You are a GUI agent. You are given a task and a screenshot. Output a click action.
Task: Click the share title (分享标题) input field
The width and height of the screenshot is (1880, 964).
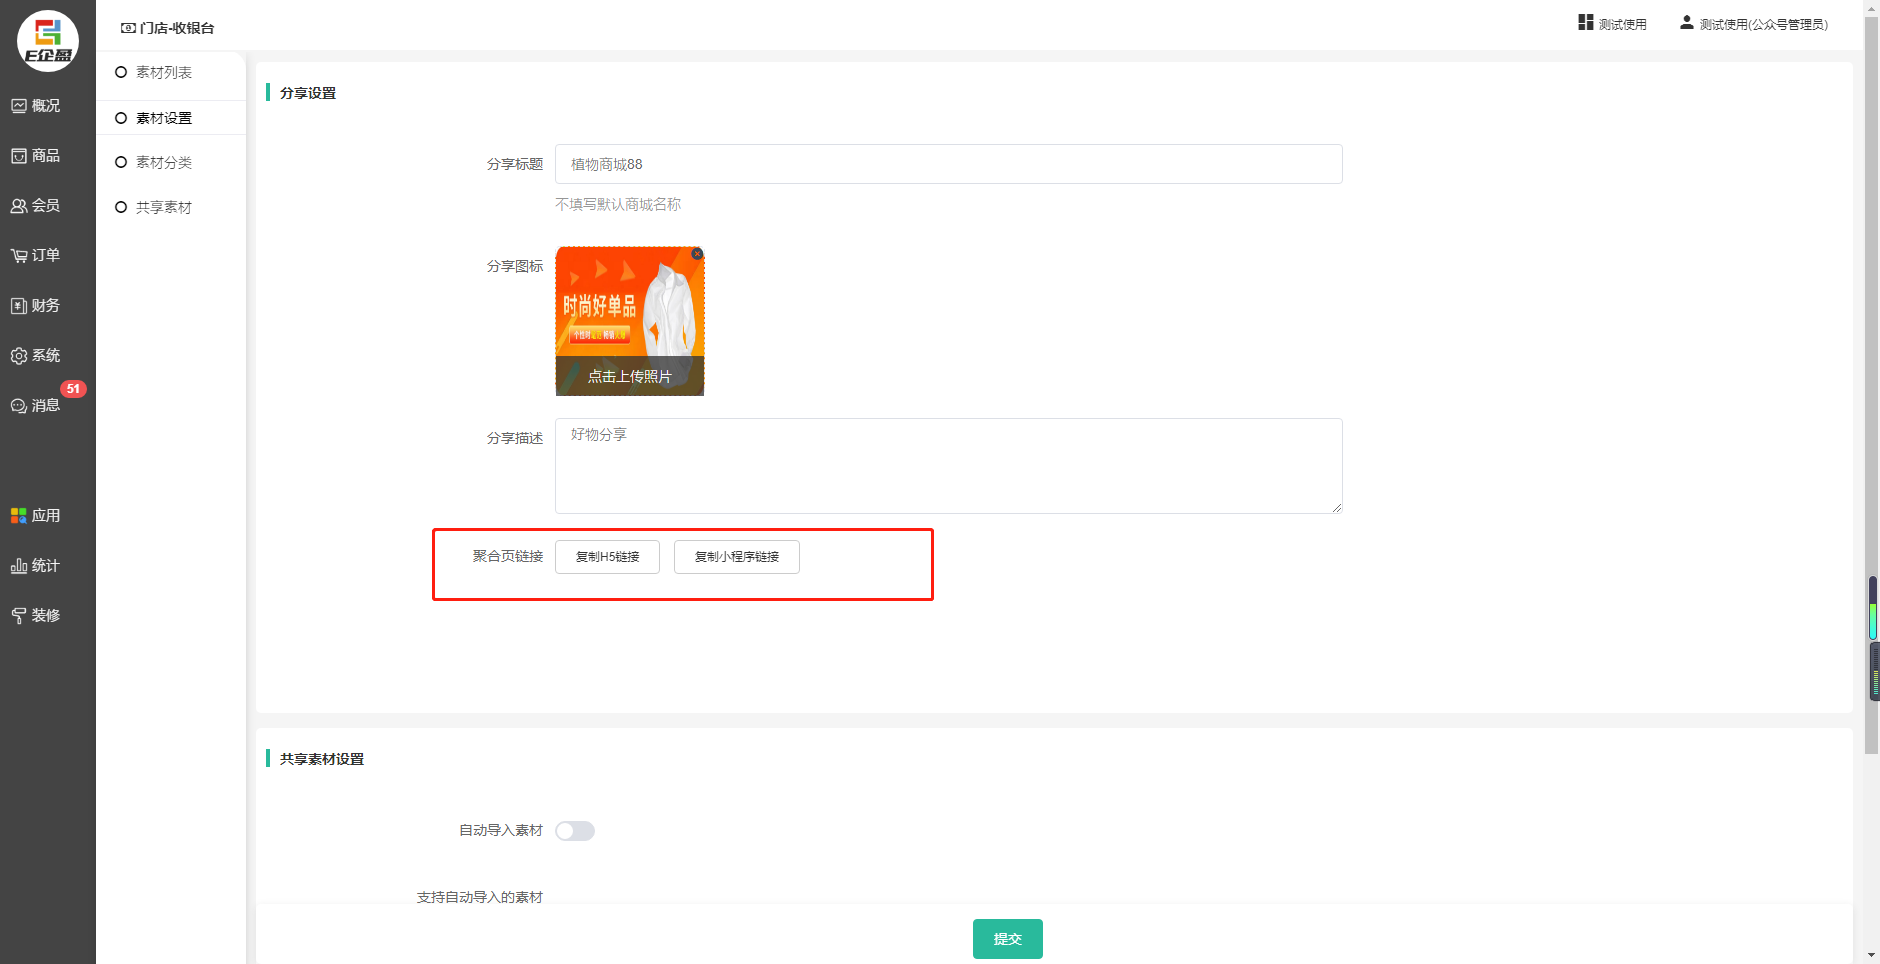[x=948, y=165]
